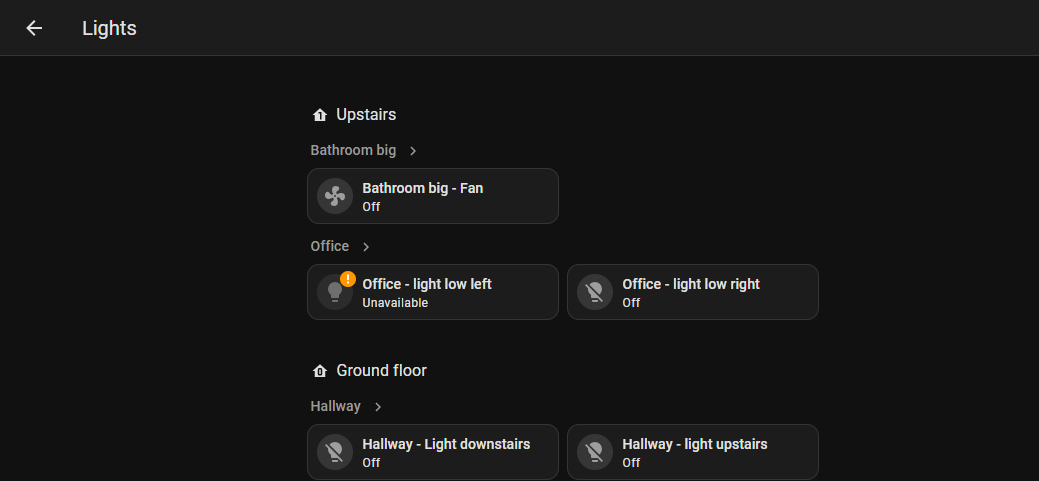Select the Hallway - Light downstairs label
Screen dimensions: 1039x481
(446, 444)
